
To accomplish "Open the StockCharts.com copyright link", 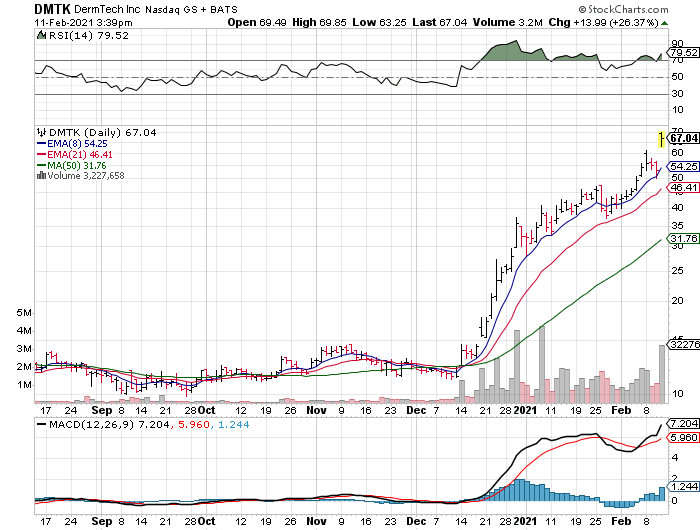I will [623, 9].
